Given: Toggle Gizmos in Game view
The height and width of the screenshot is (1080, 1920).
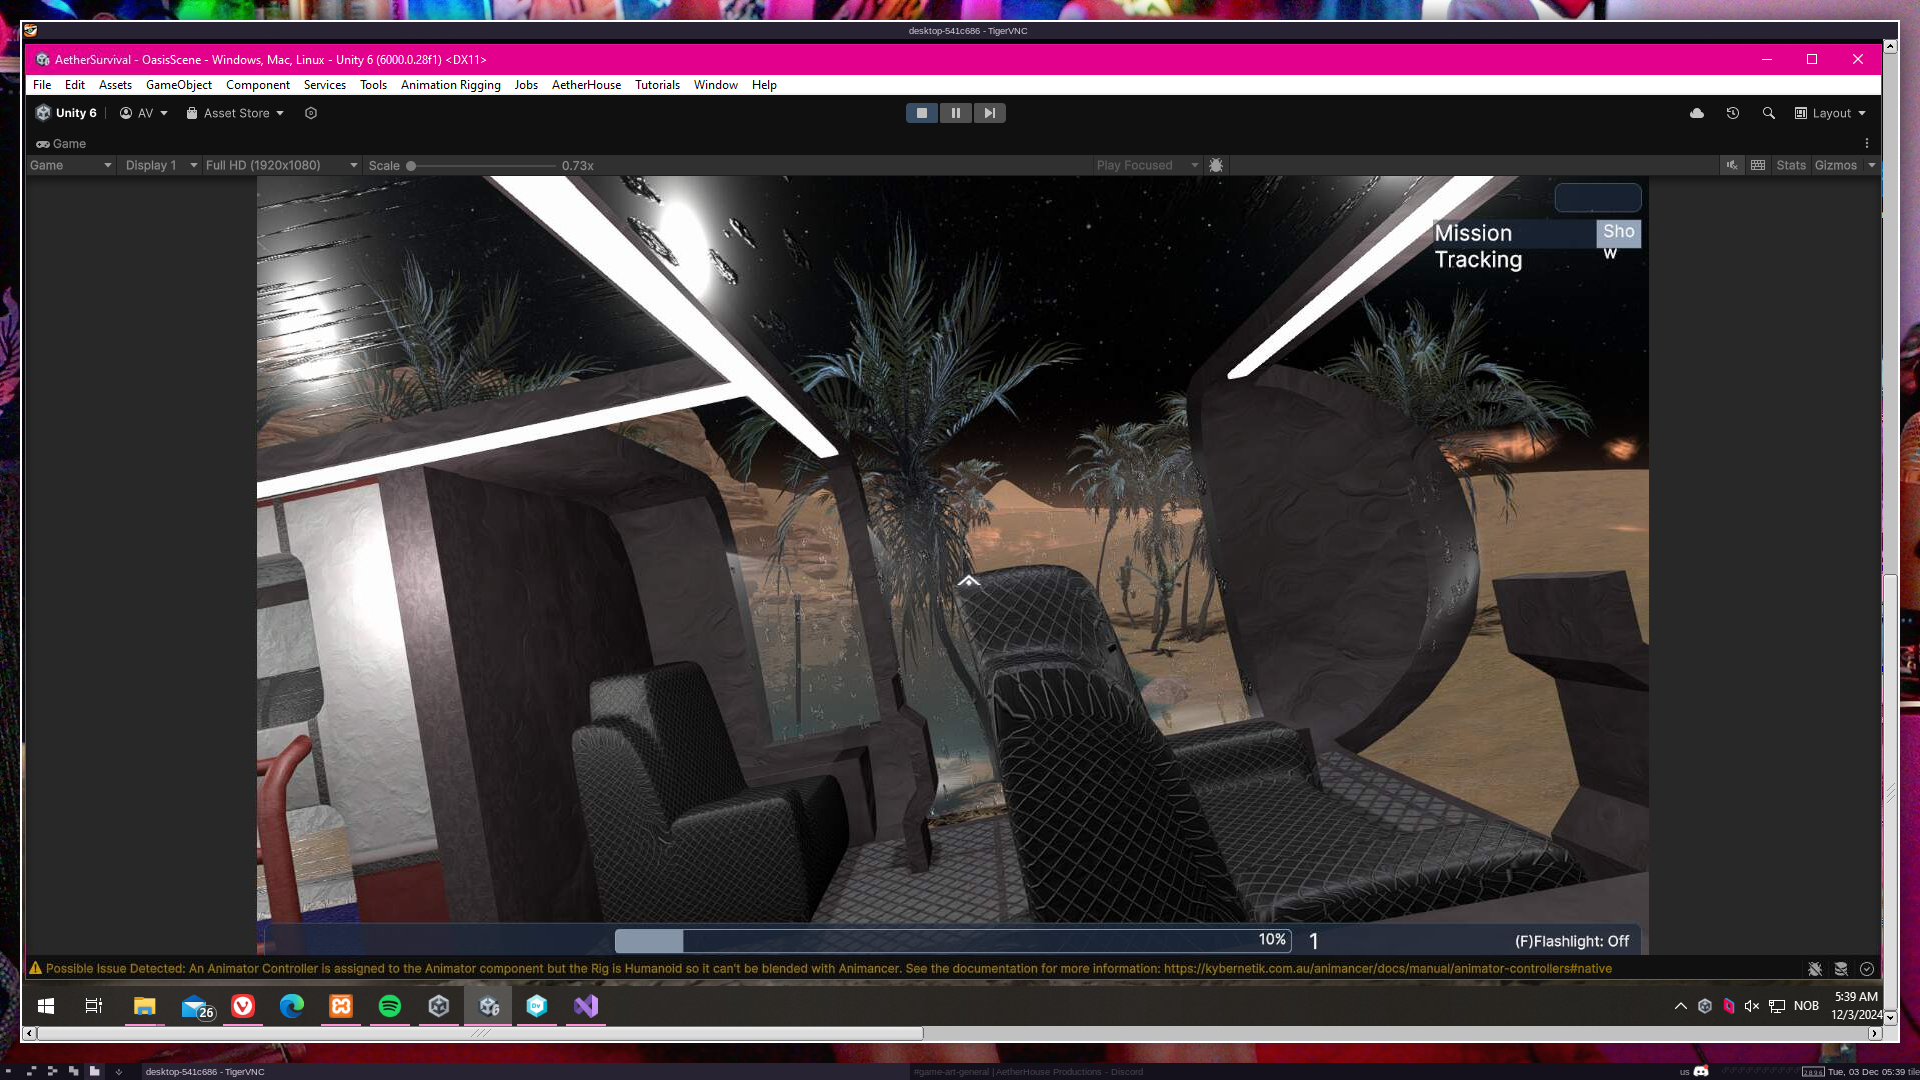Looking at the screenshot, I should click(x=1835, y=165).
